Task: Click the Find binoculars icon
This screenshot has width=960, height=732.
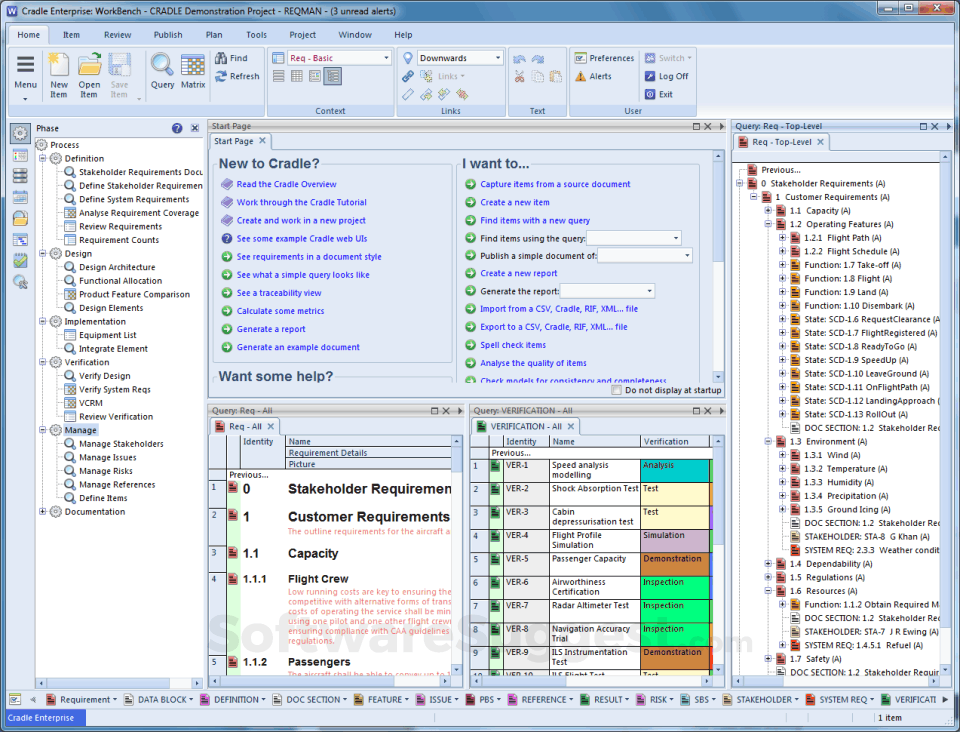Action: [x=221, y=58]
